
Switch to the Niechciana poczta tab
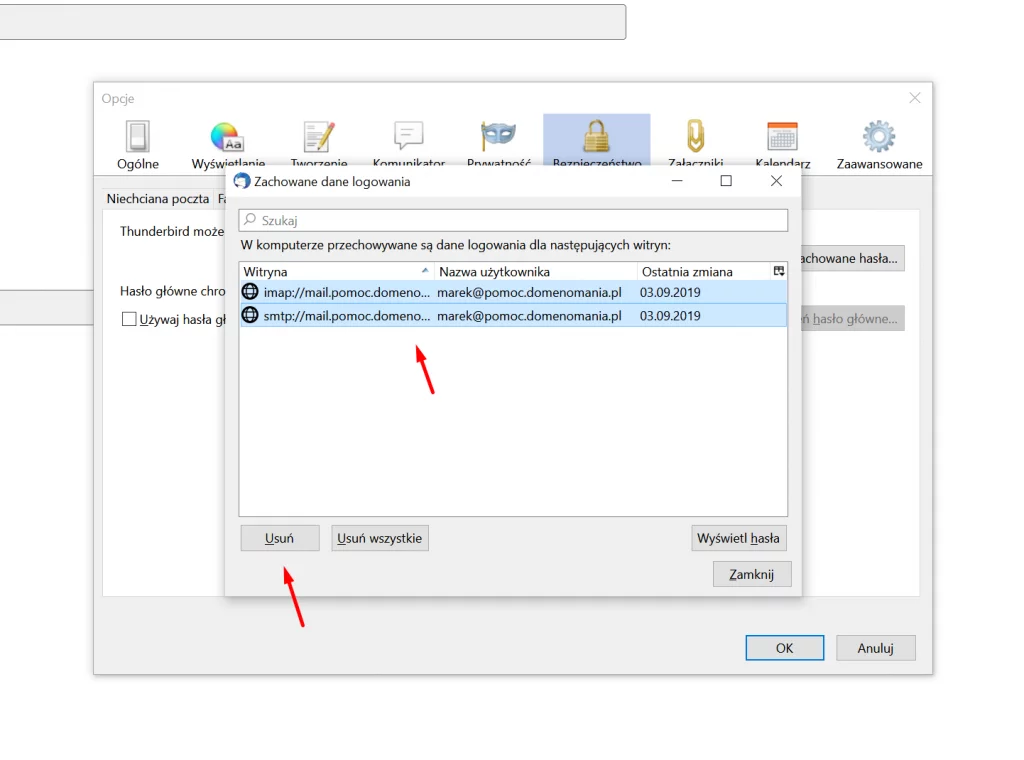click(158, 198)
